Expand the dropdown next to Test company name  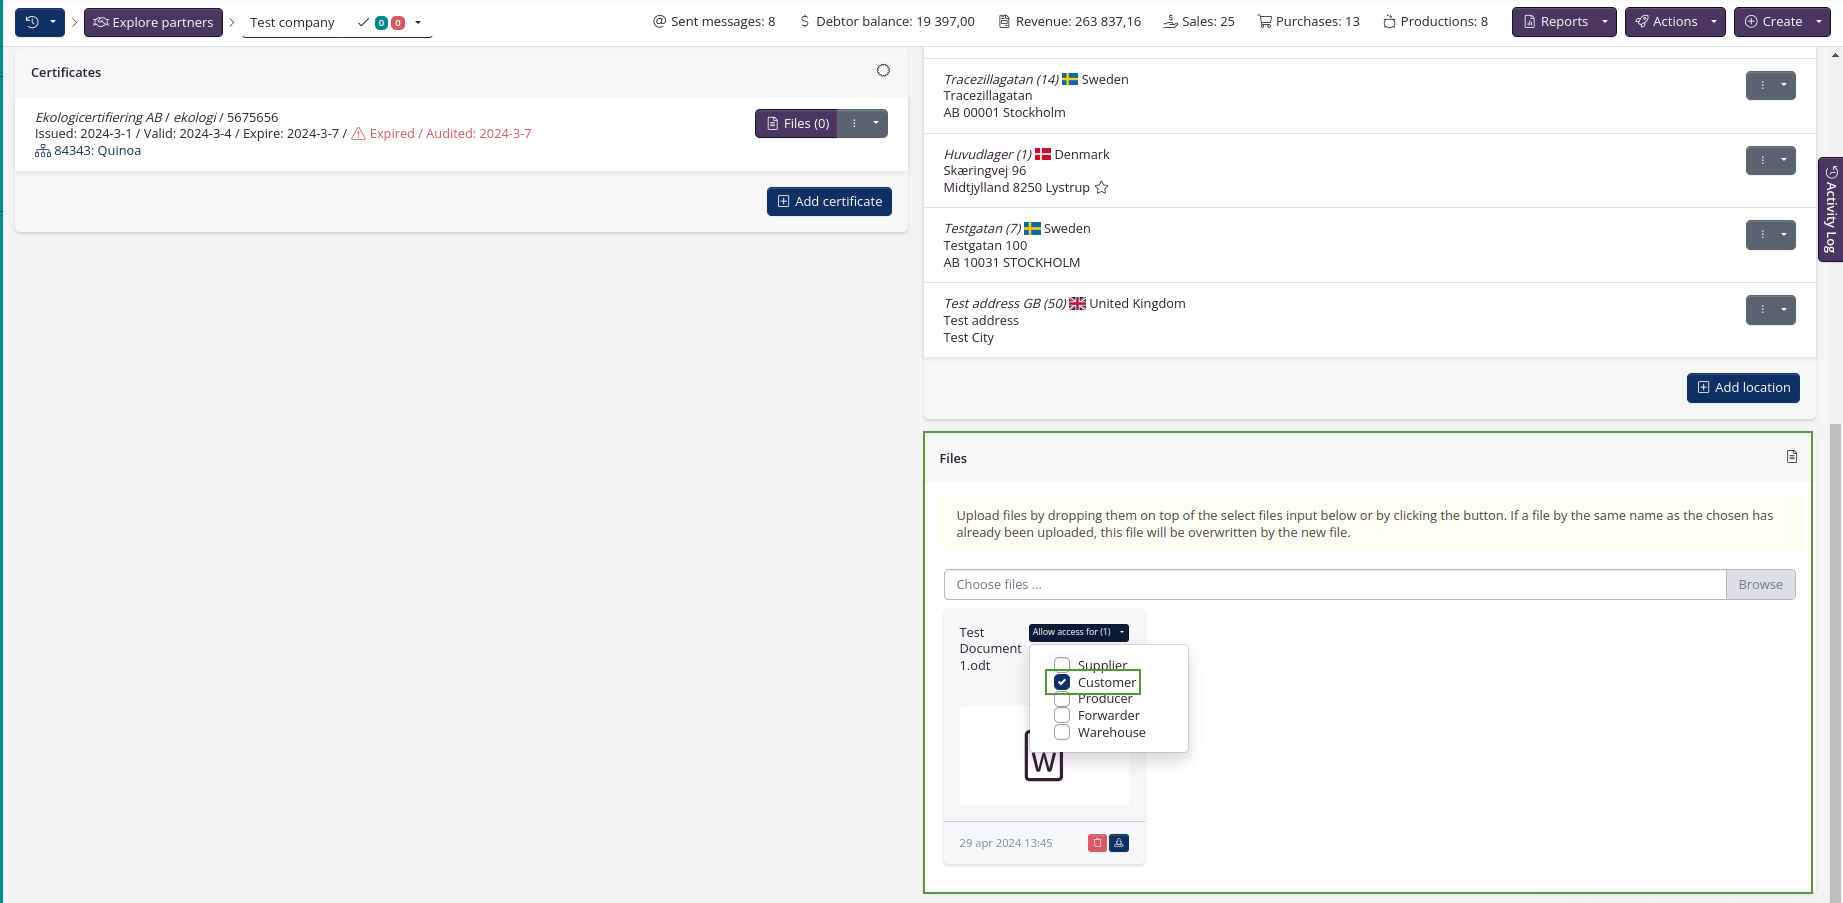pos(418,21)
